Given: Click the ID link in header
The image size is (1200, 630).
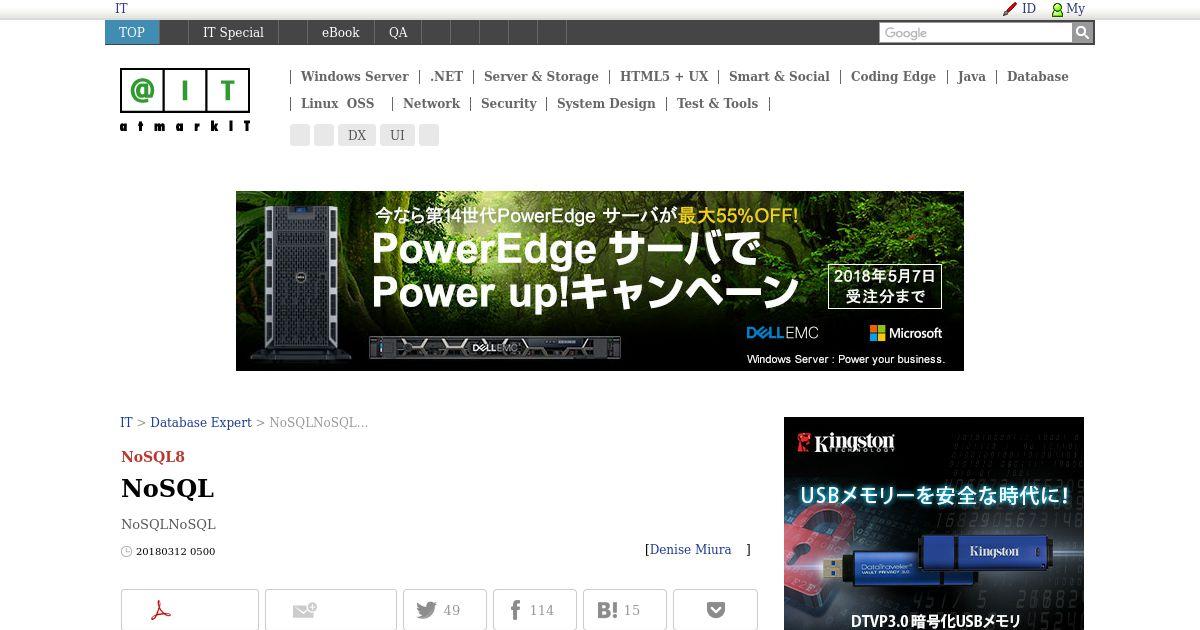Looking at the screenshot, I should 1029,8.
